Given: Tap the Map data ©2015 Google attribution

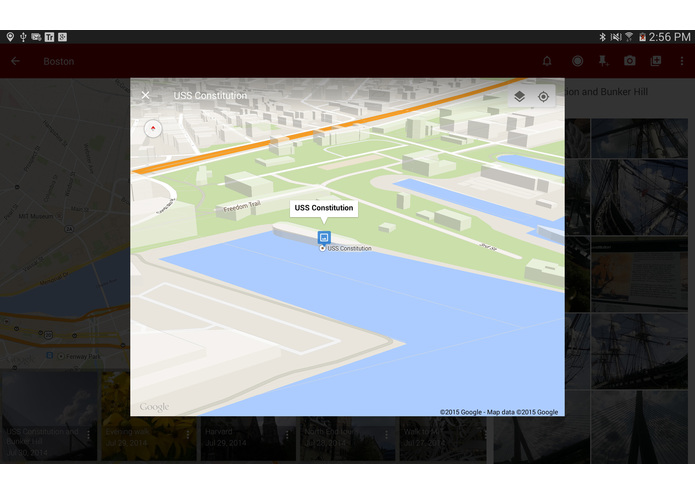Looking at the screenshot, I should click(x=523, y=412).
